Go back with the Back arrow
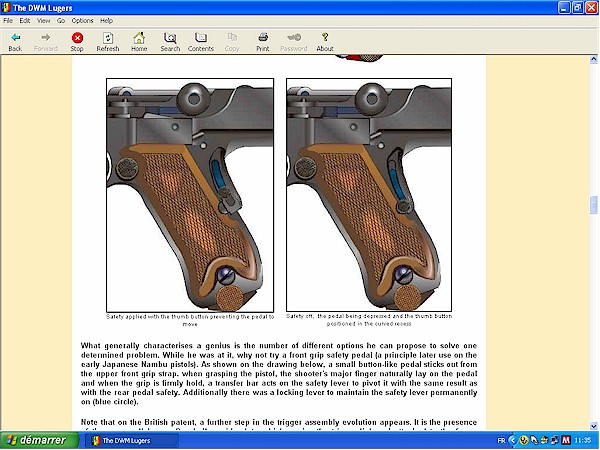The height and width of the screenshot is (450, 600). pos(15,42)
